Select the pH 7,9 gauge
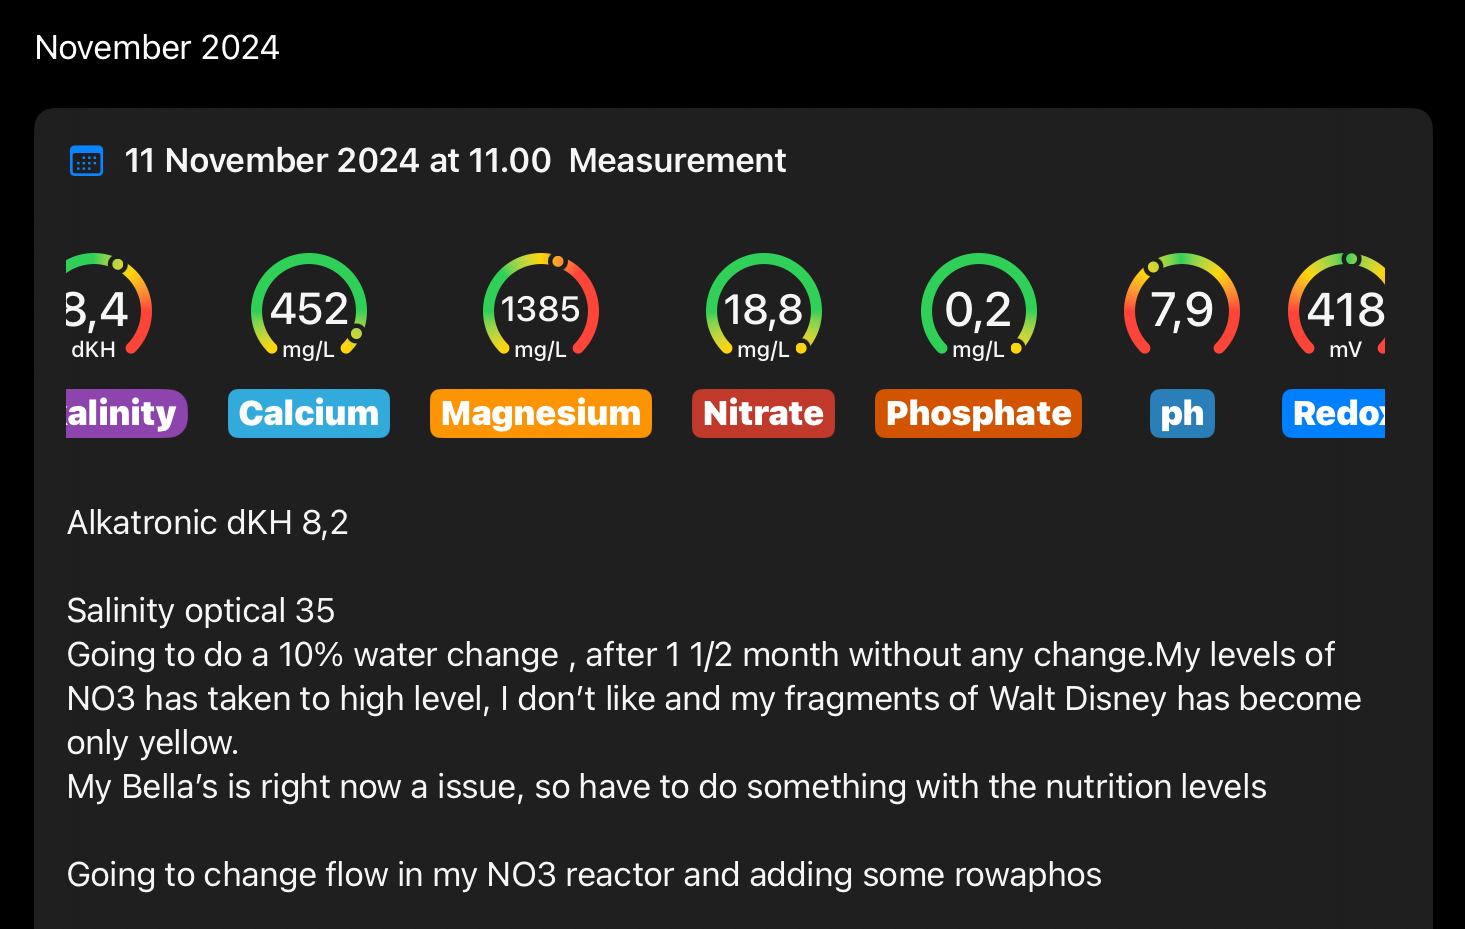The width and height of the screenshot is (1465, 929). pos(1182,308)
